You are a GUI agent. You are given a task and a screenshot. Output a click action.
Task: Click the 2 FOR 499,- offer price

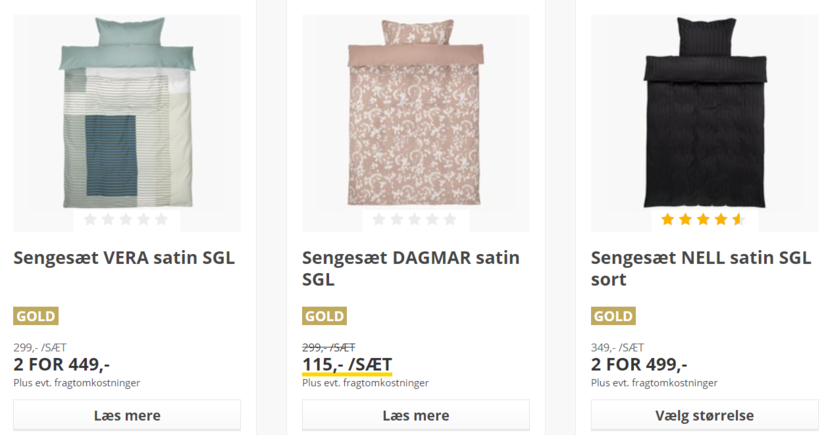click(x=639, y=364)
